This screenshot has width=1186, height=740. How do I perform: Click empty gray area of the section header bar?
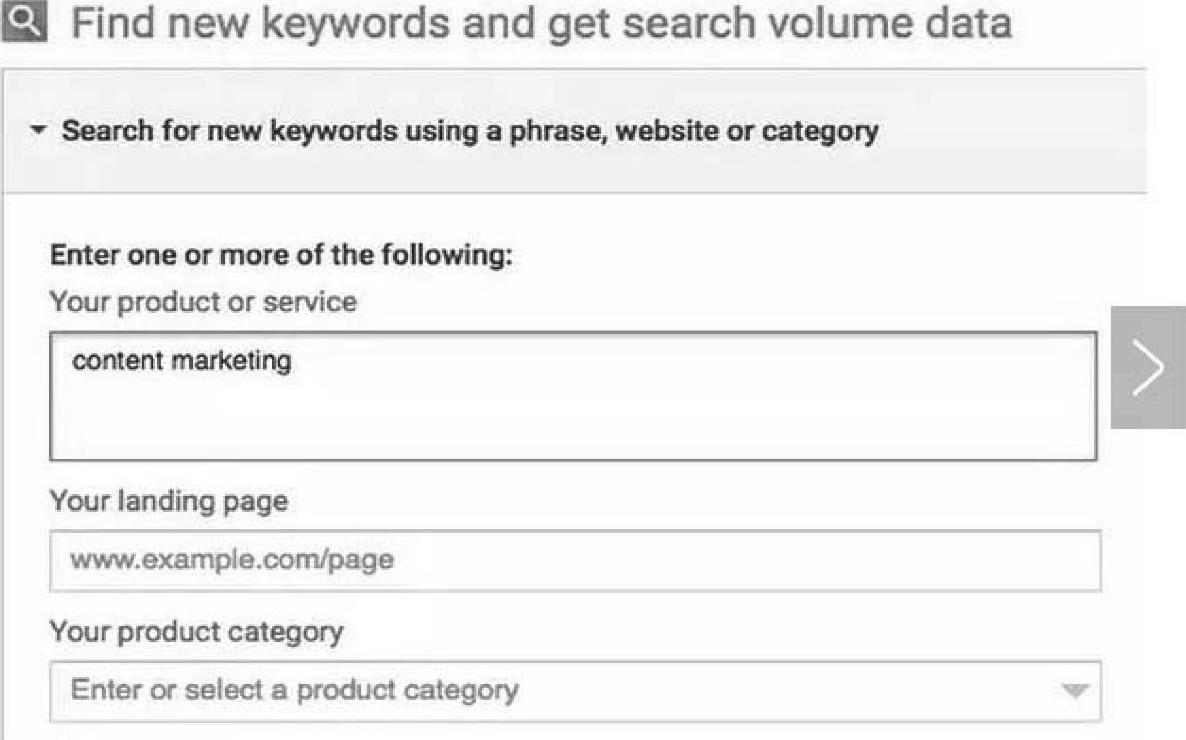1010,131
